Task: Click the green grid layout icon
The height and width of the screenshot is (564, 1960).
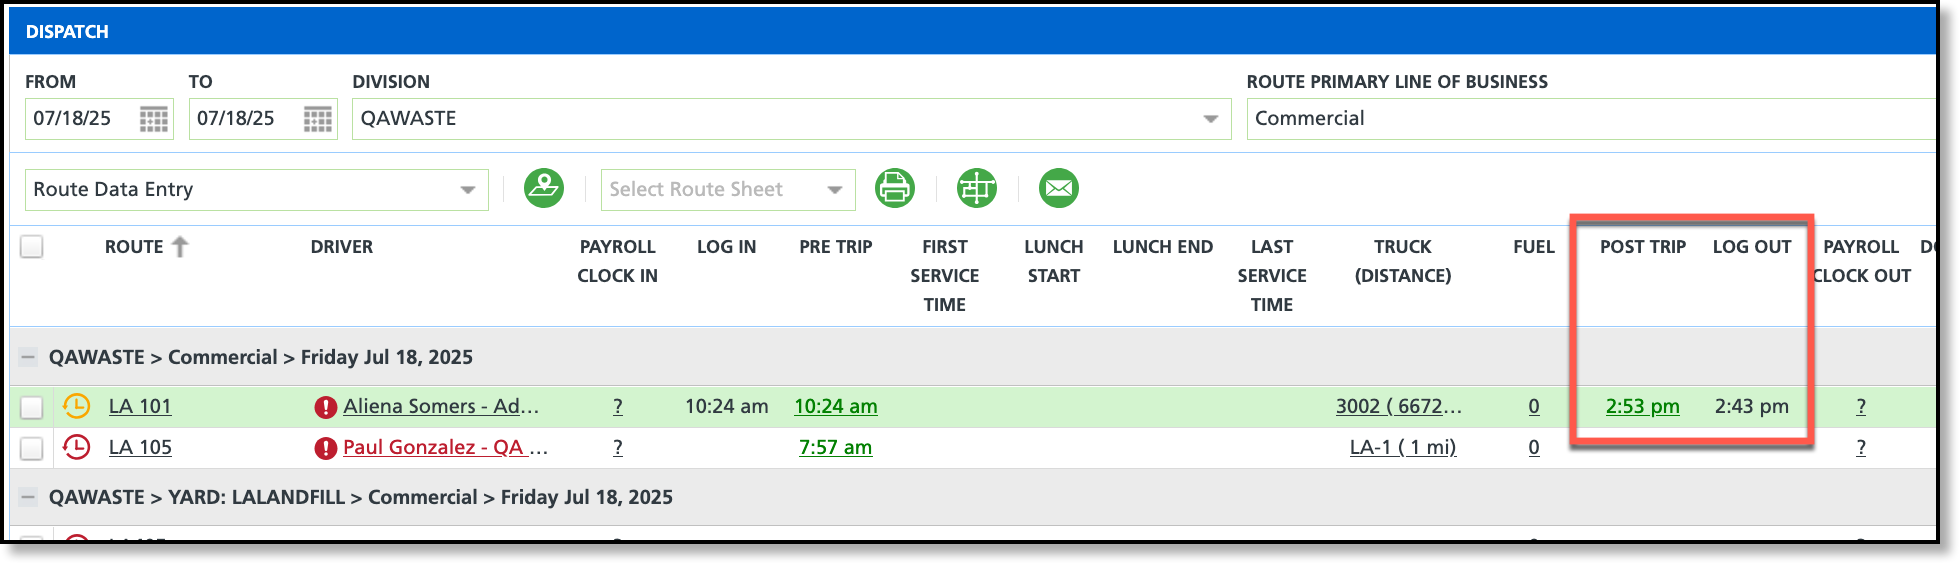Action: pyautogui.click(x=977, y=188)
